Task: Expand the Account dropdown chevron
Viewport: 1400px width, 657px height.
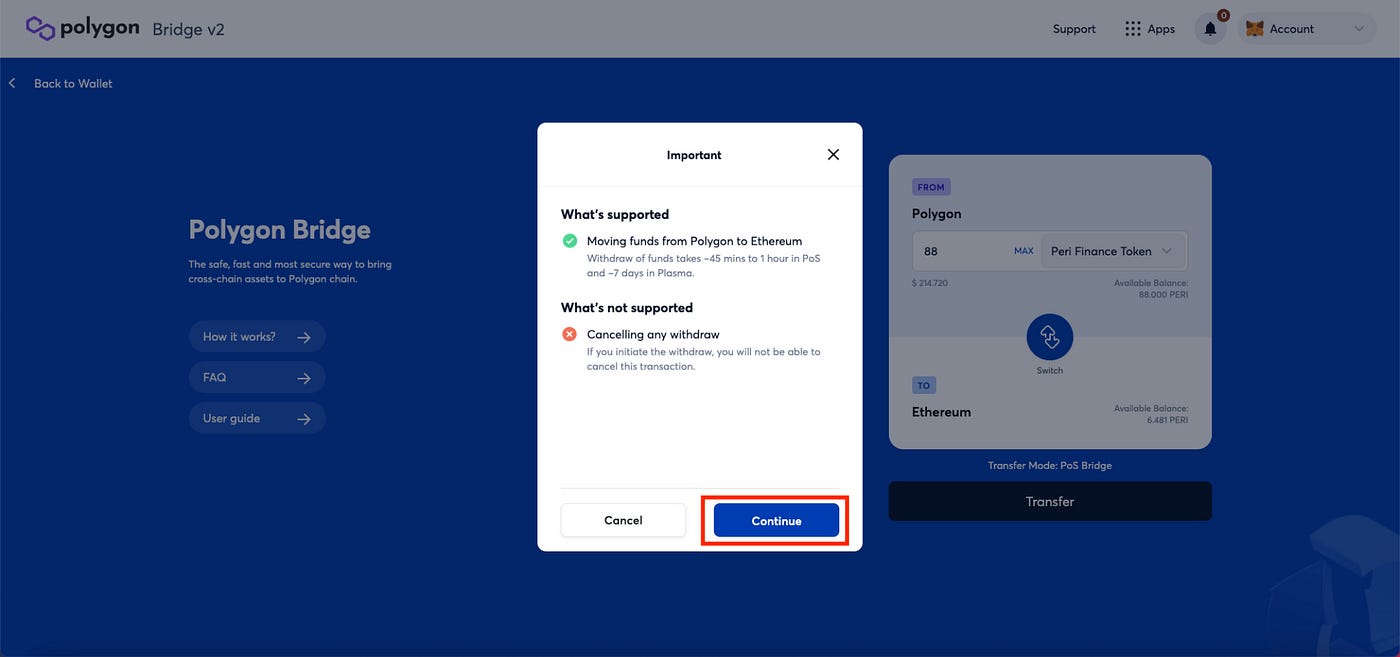Action: coord(1358,29)
